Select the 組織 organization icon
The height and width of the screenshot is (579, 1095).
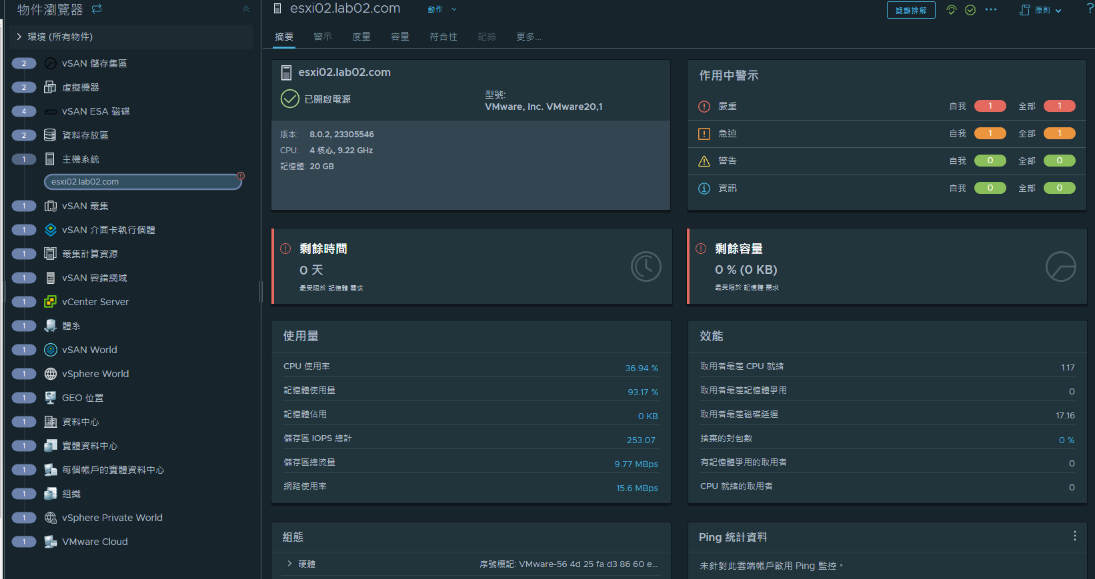(50, 494)
